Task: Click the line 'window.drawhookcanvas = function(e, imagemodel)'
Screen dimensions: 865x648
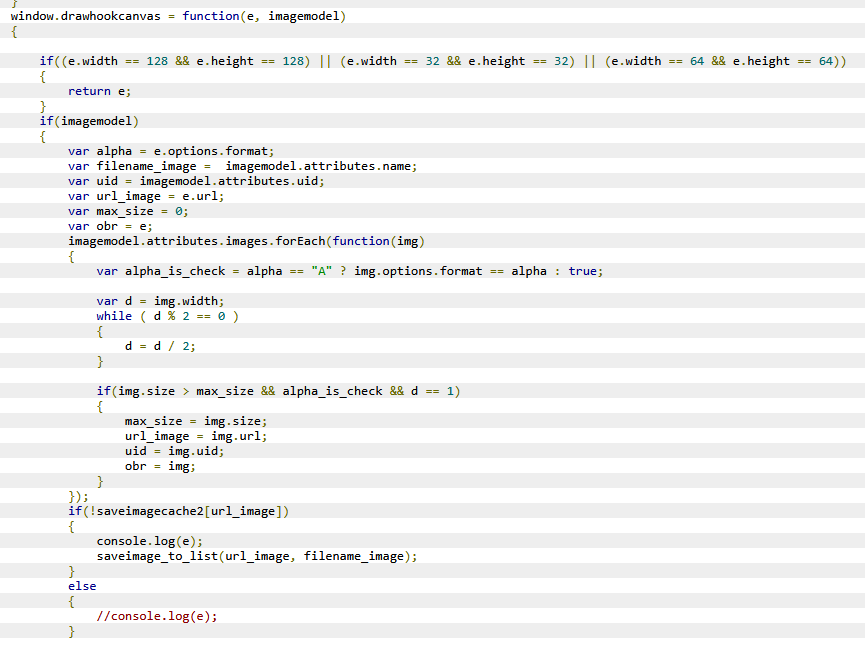Action: pos(178,16)
